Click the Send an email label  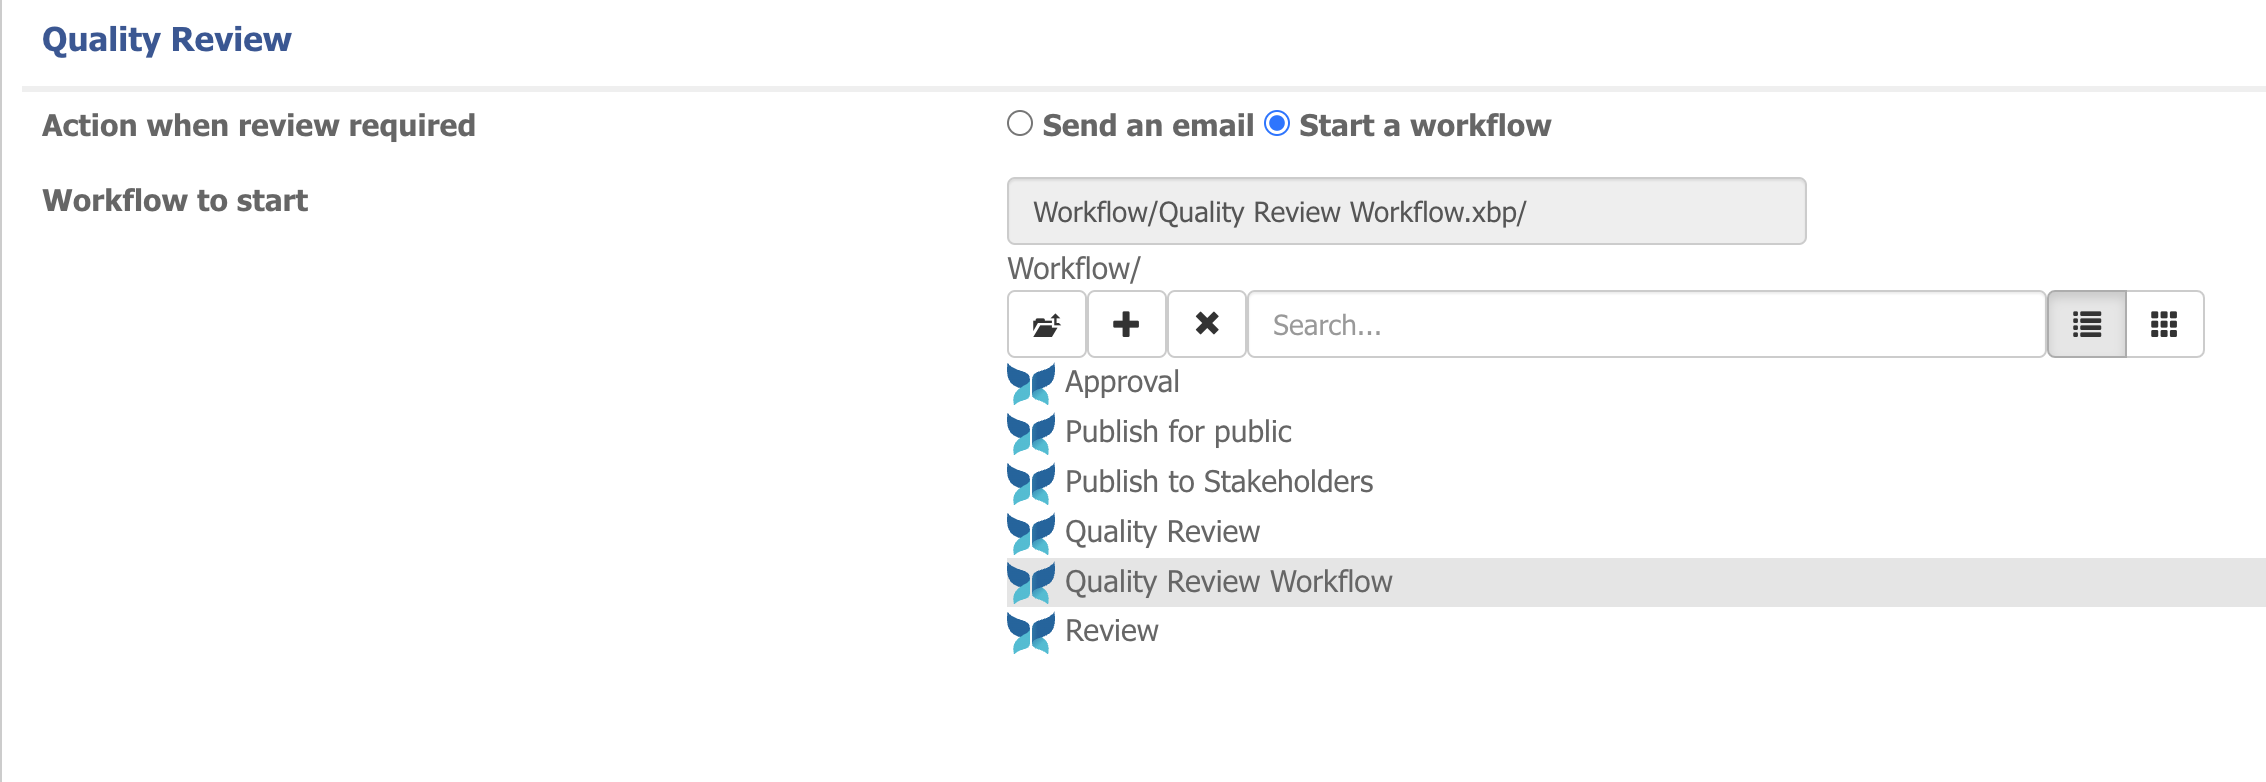pyautogui.click(x=1148, y=126)
